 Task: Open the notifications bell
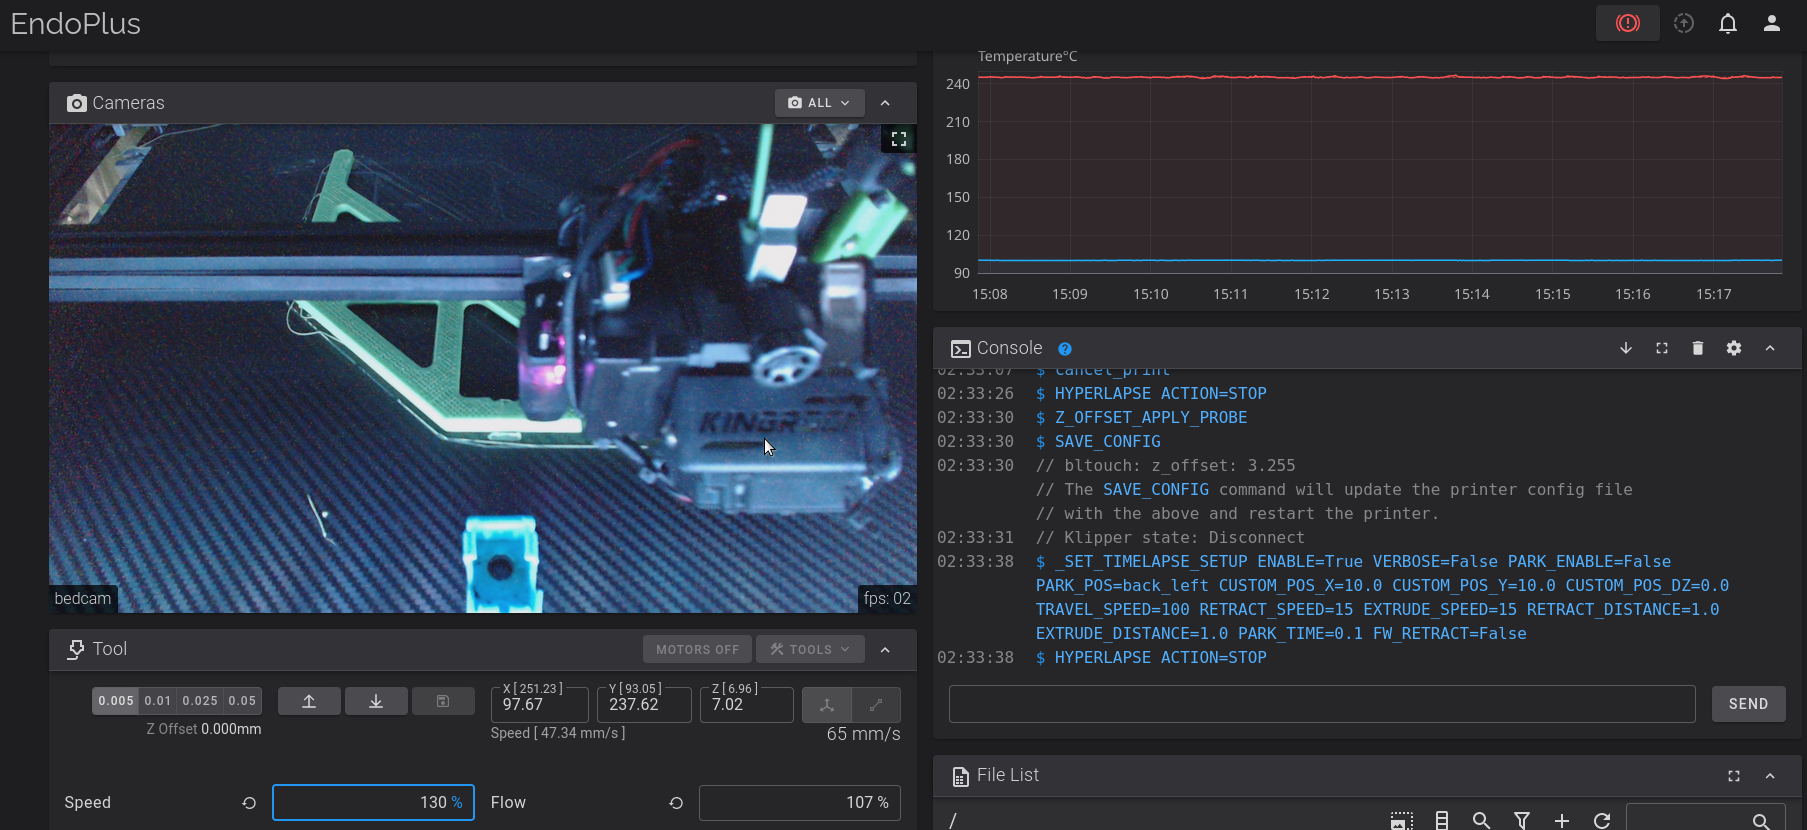(x=1727, y=23)
